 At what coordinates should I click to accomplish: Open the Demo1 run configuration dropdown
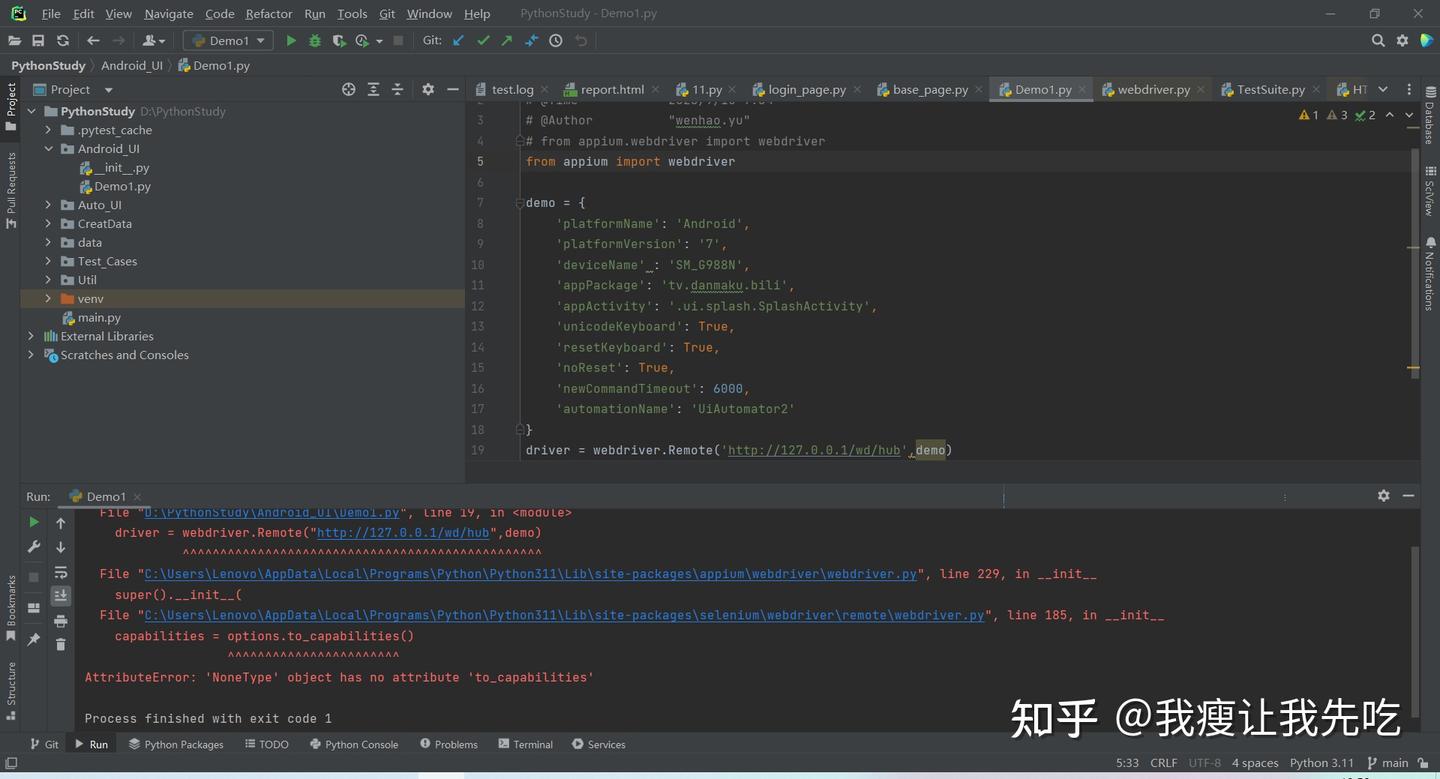pos(229,41)
